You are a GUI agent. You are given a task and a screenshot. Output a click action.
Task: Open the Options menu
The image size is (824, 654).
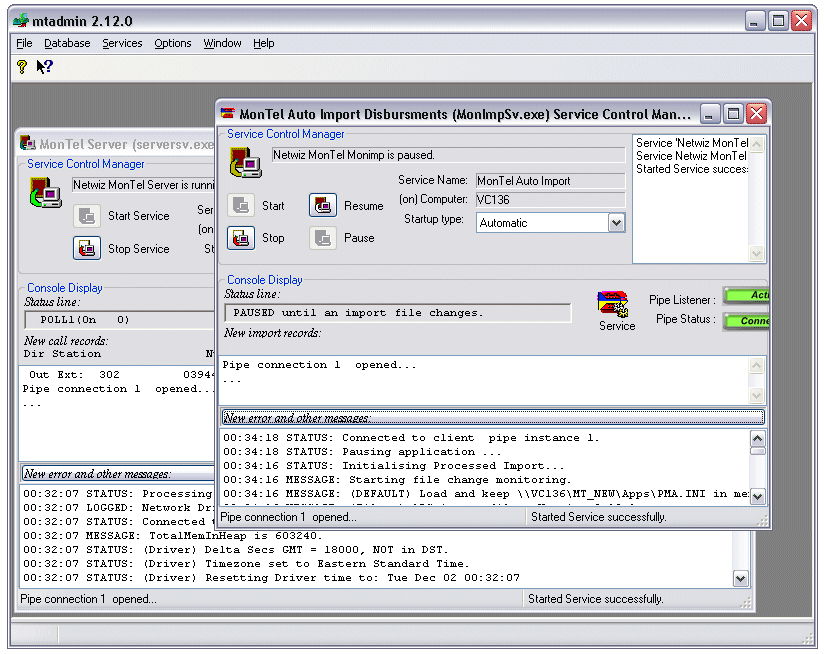click(172, 43)
